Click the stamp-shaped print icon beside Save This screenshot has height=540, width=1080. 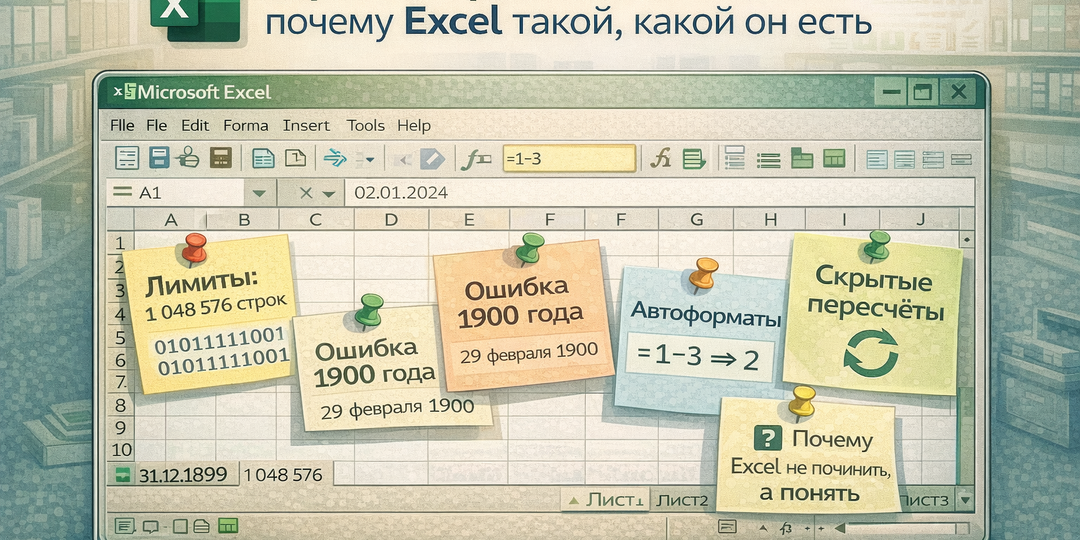187,158
